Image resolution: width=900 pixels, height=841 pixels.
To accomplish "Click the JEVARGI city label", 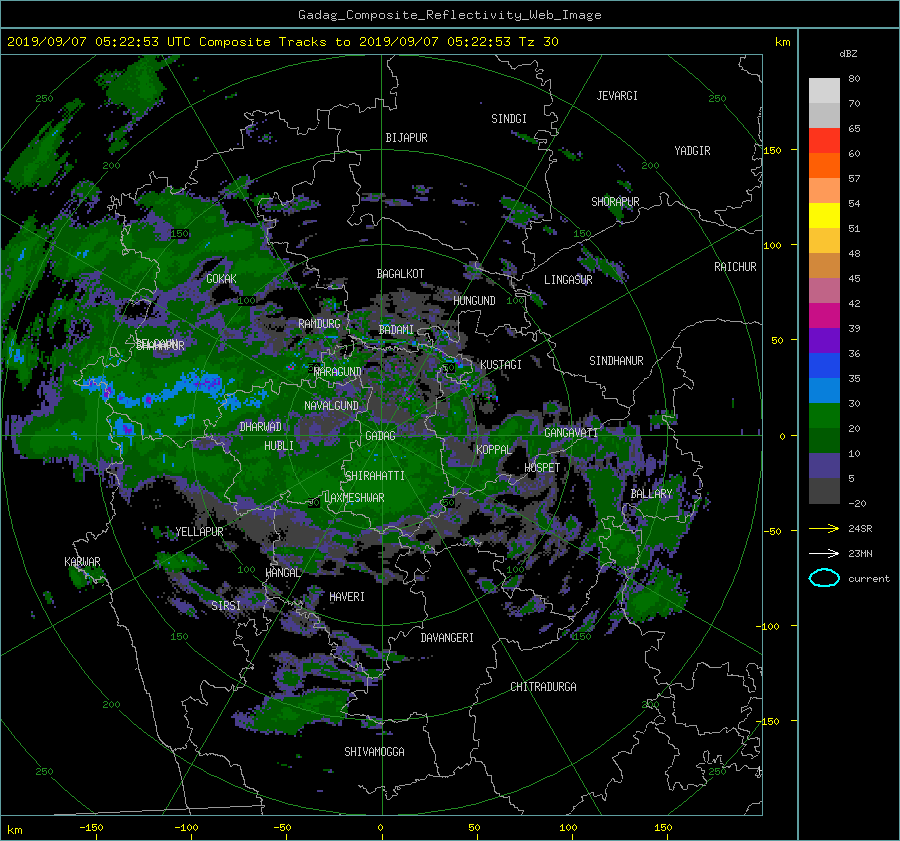I will [x=617, y=96].
